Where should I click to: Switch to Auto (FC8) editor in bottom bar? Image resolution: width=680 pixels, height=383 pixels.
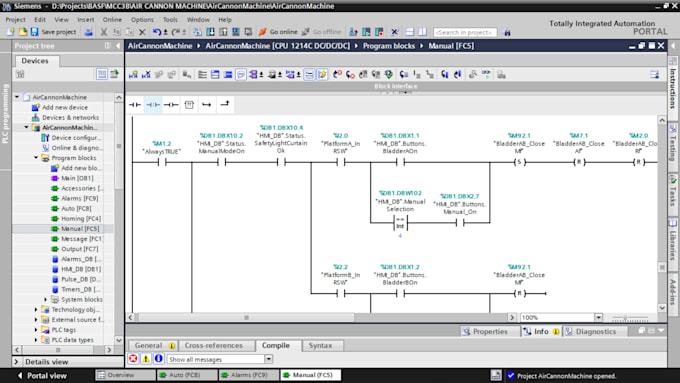[187, 375]
